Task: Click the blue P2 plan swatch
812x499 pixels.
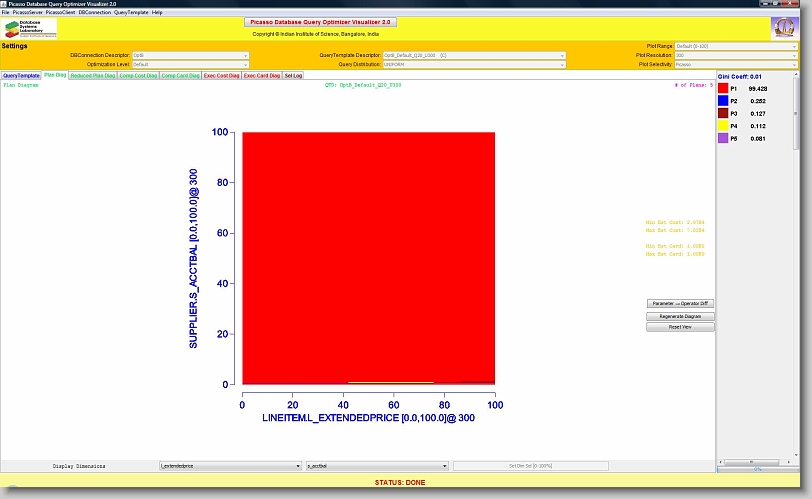Action: [724, 101]
